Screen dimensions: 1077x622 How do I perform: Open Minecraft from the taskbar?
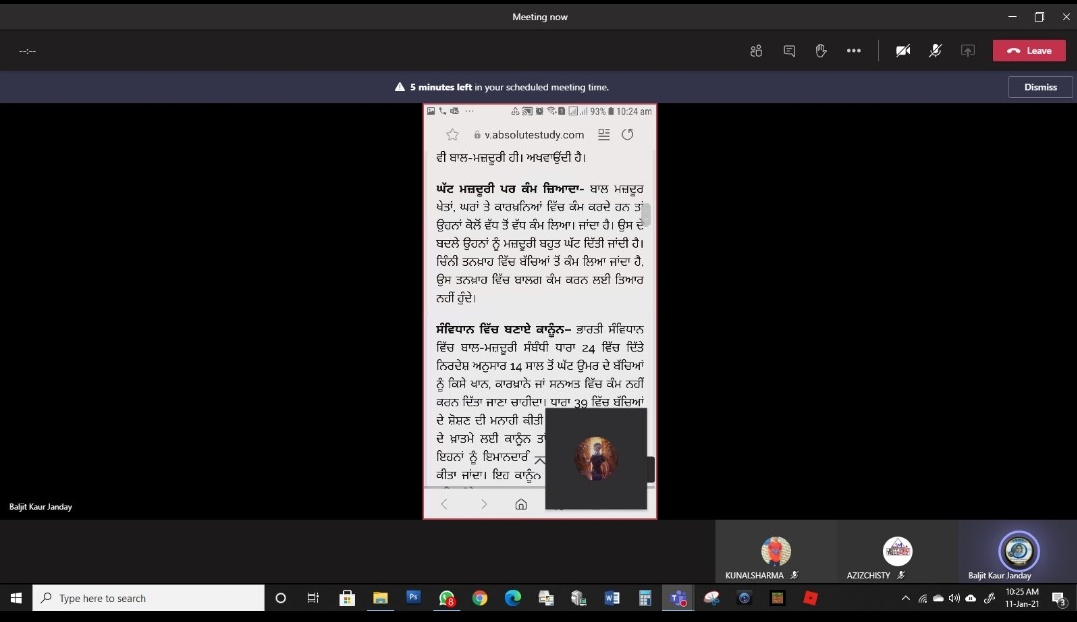777,598
